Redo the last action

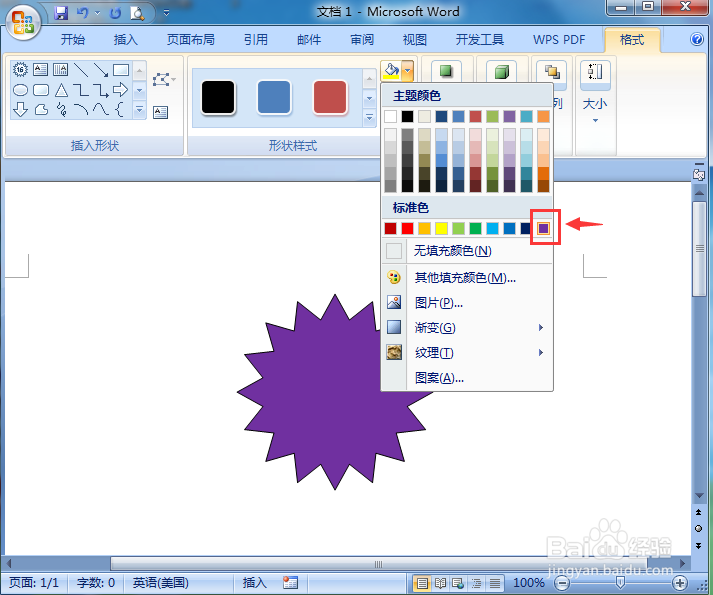(116, 13)
